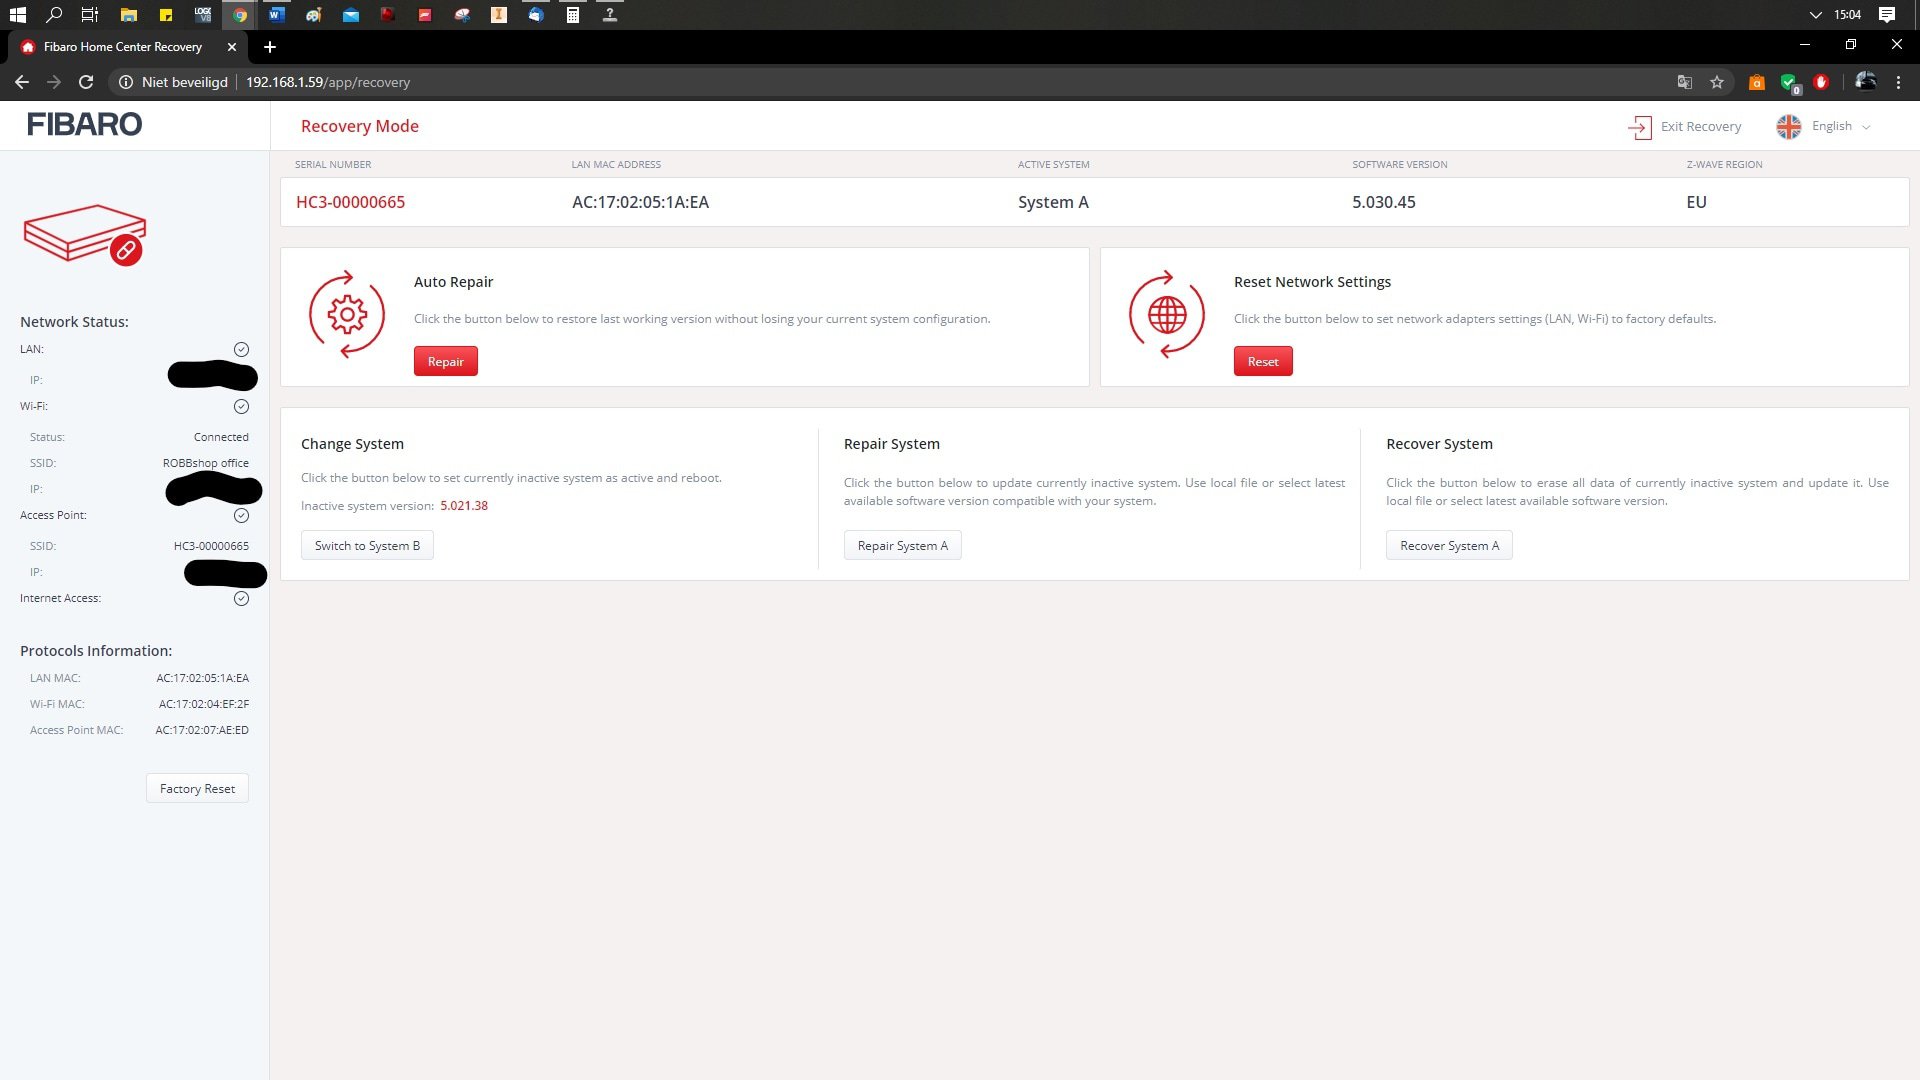View the not-secure site info icon

[126, 82]
